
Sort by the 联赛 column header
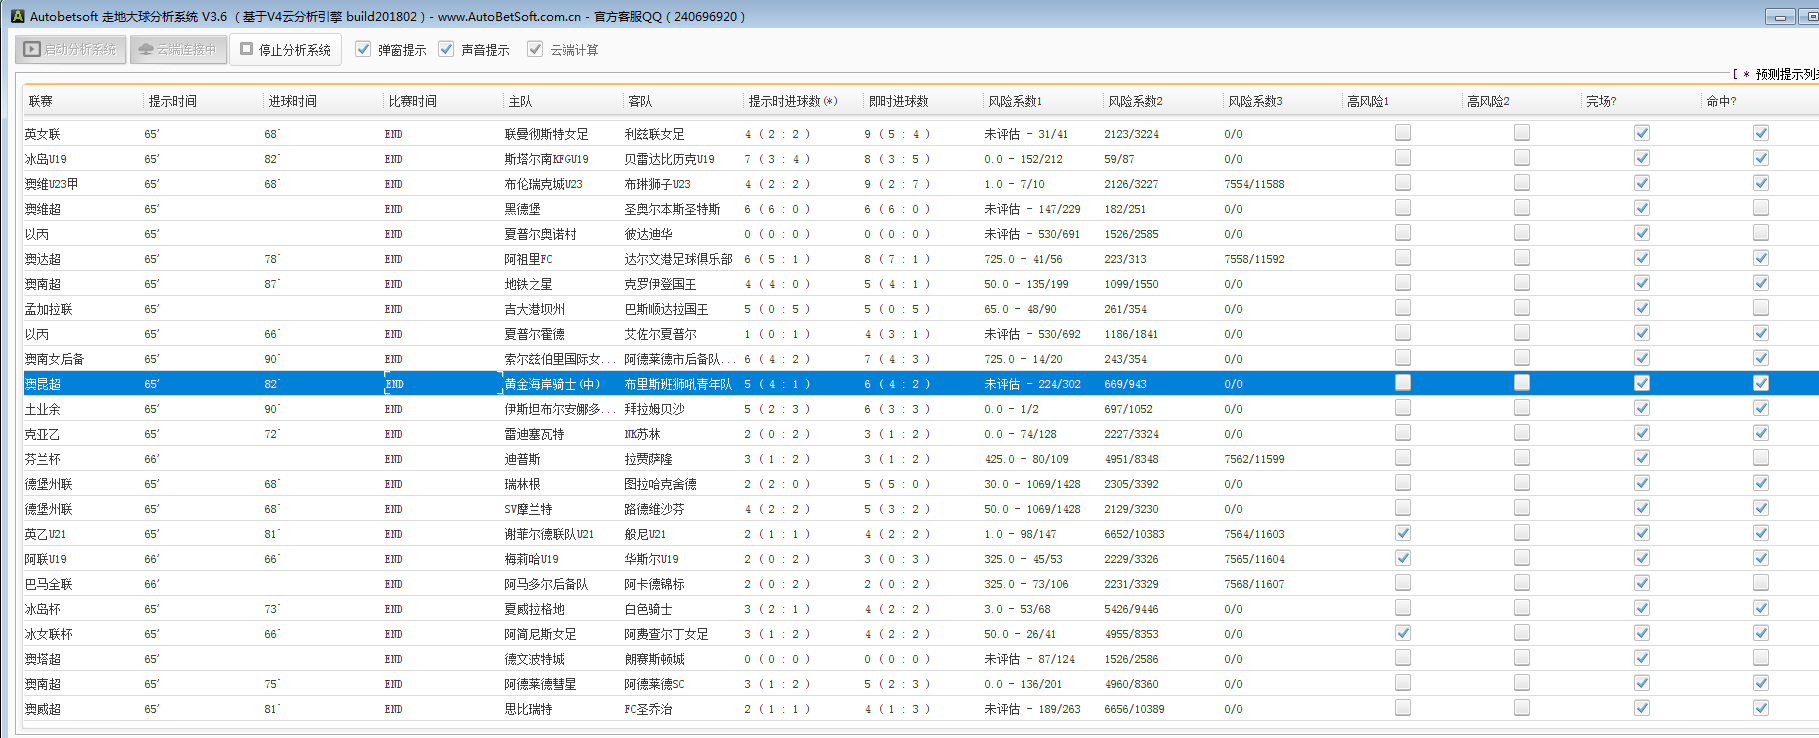pos(41,101)
